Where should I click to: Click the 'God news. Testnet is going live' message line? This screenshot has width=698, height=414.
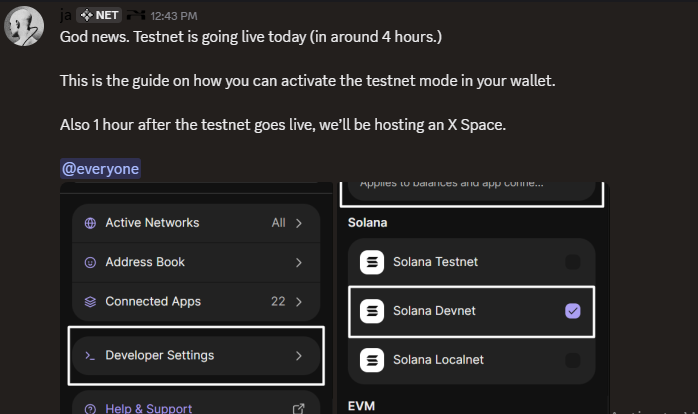coord(251,37)
